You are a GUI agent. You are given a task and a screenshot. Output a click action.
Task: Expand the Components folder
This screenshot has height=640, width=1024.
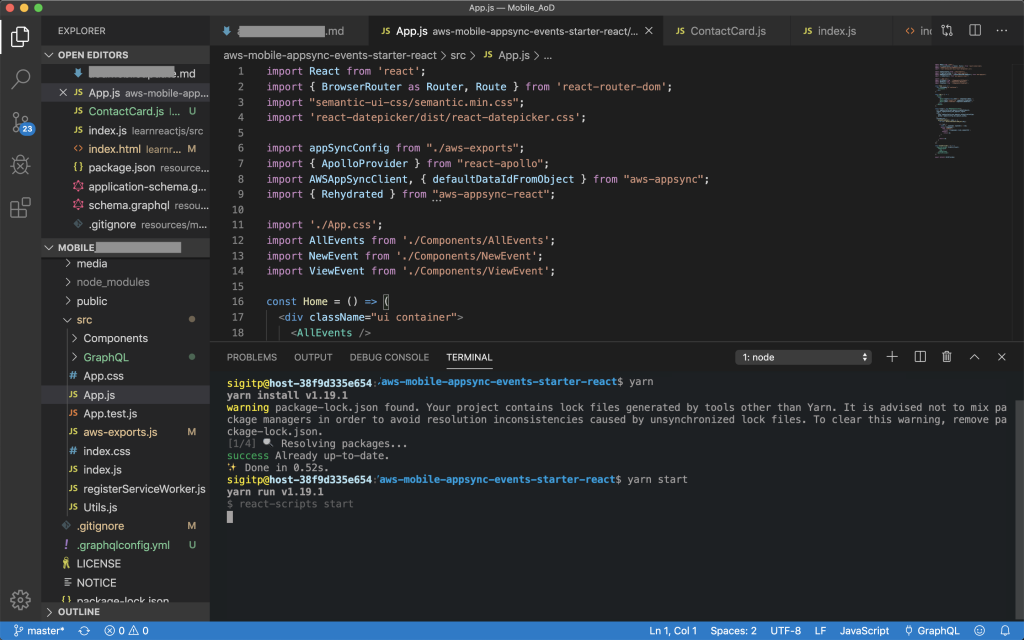115,338
